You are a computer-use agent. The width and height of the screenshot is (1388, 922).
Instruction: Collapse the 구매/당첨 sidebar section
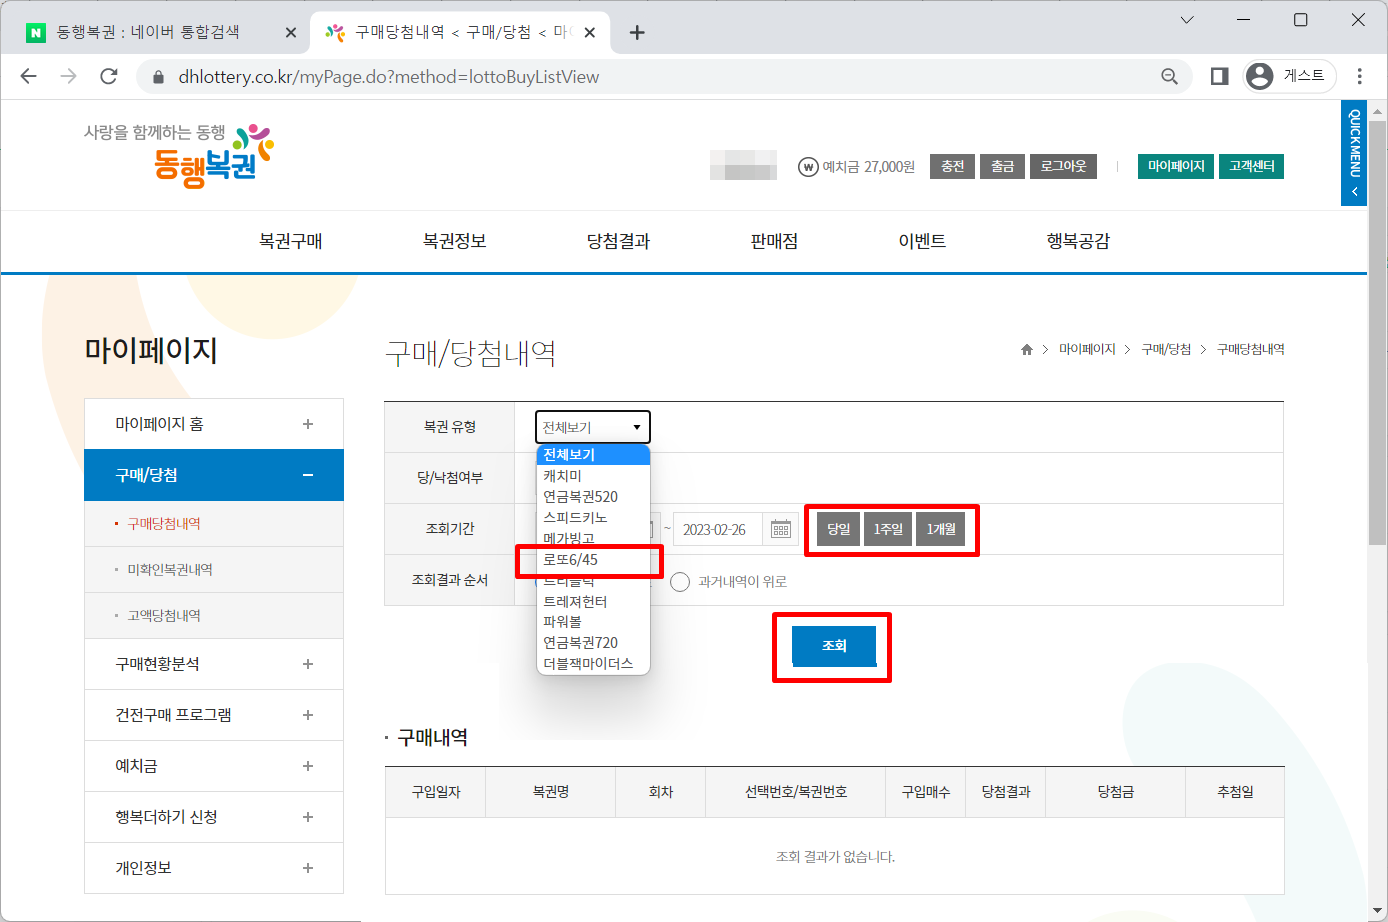pos(214,475)
